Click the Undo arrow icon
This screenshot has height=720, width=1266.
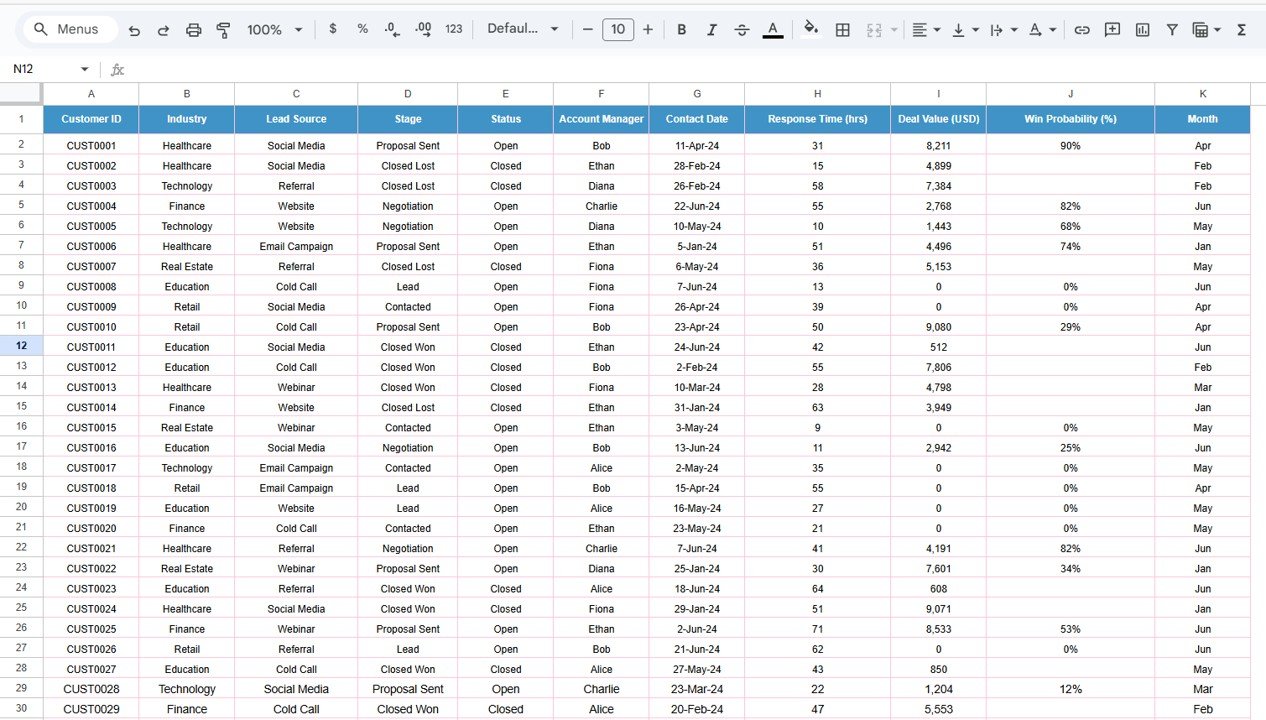tap(134, 30)
